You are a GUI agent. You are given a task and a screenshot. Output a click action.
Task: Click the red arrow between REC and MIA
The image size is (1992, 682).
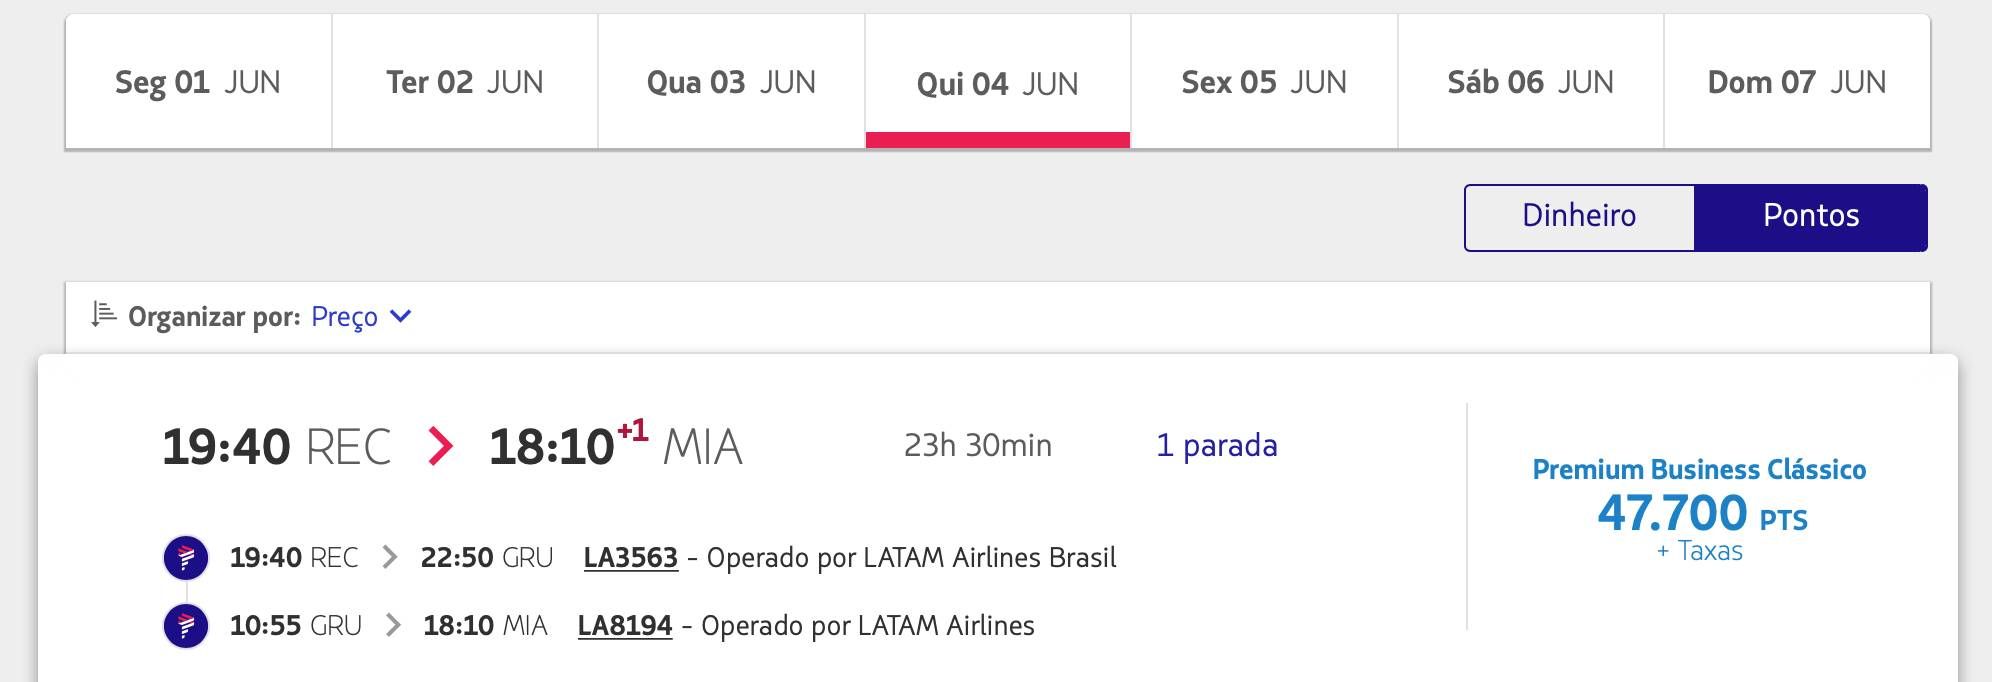pyautogui.click(x=440, y=446)
